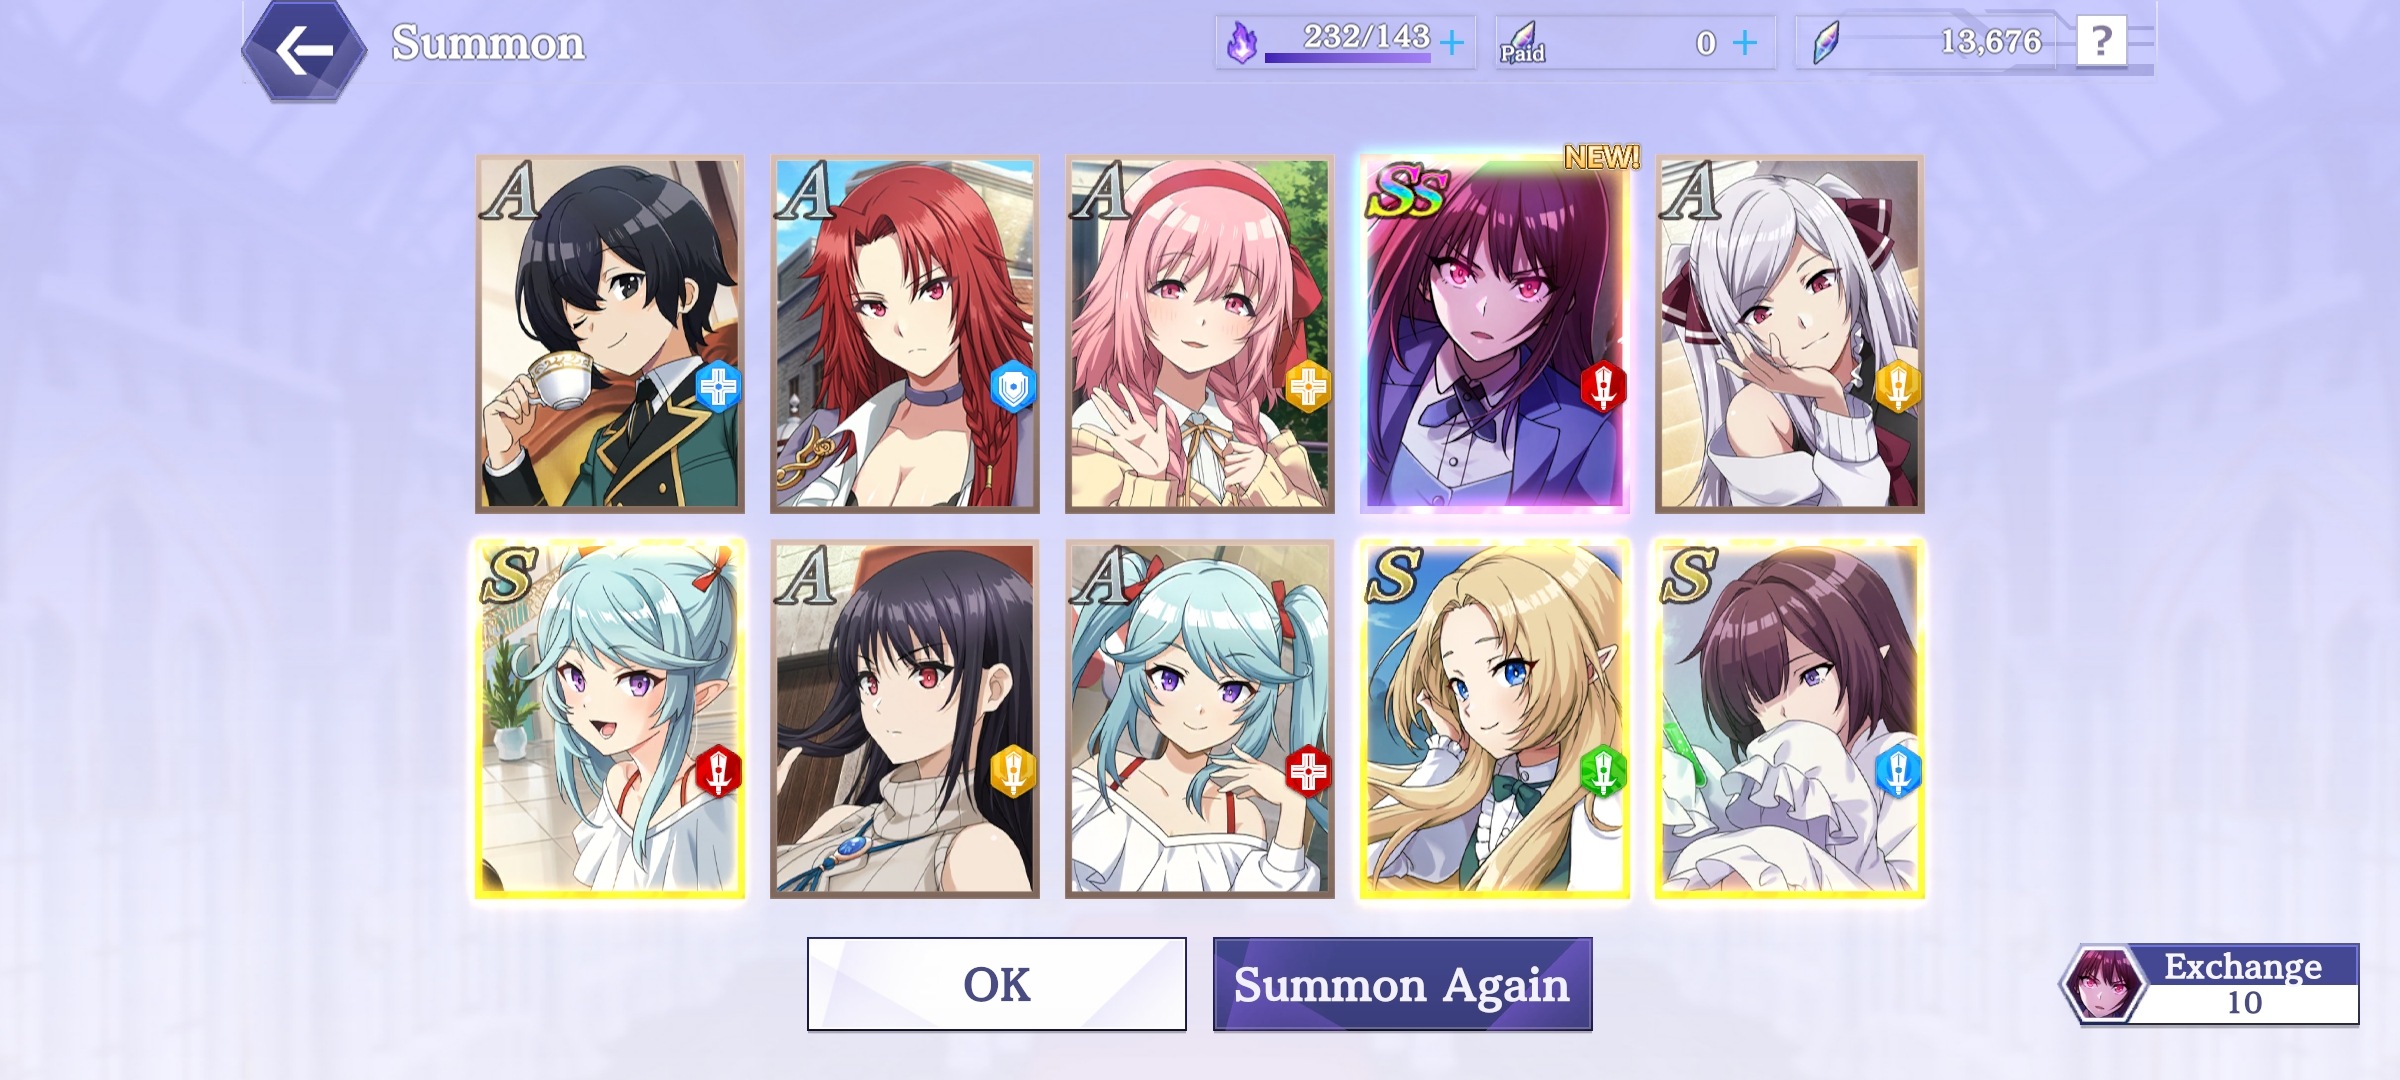Tap the crystal currency icon showing 13,676

[1826, 43]
